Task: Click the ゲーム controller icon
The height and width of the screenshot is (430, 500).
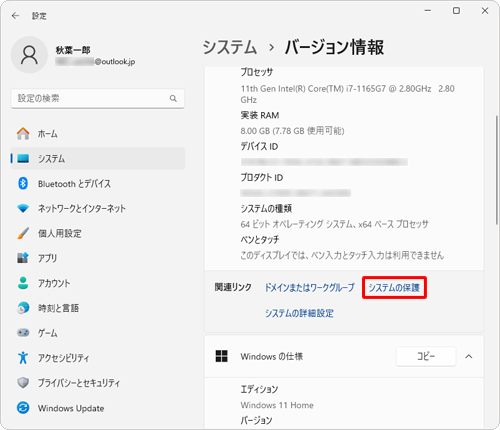Action: click(x=23, y=333)
